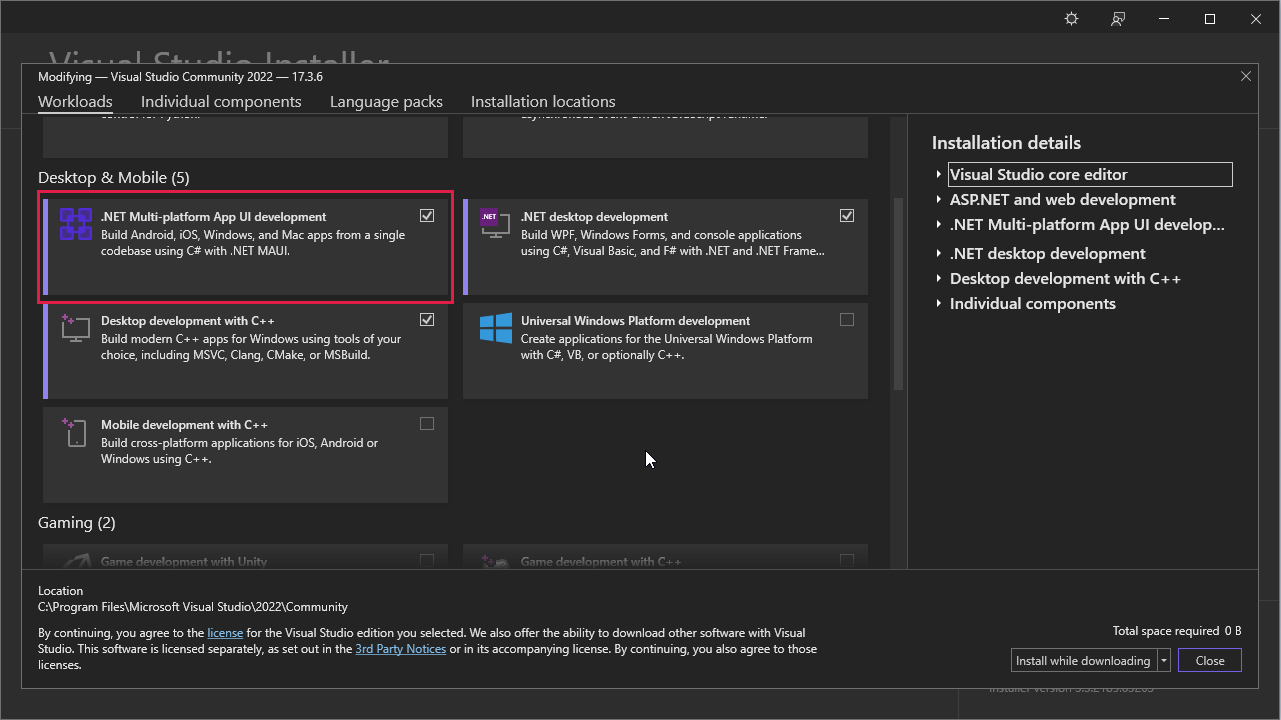The width and height of the screenshot is (1281, 720).
Task: Uncheck .NET desktop development workload
Action: coord(847,216)
